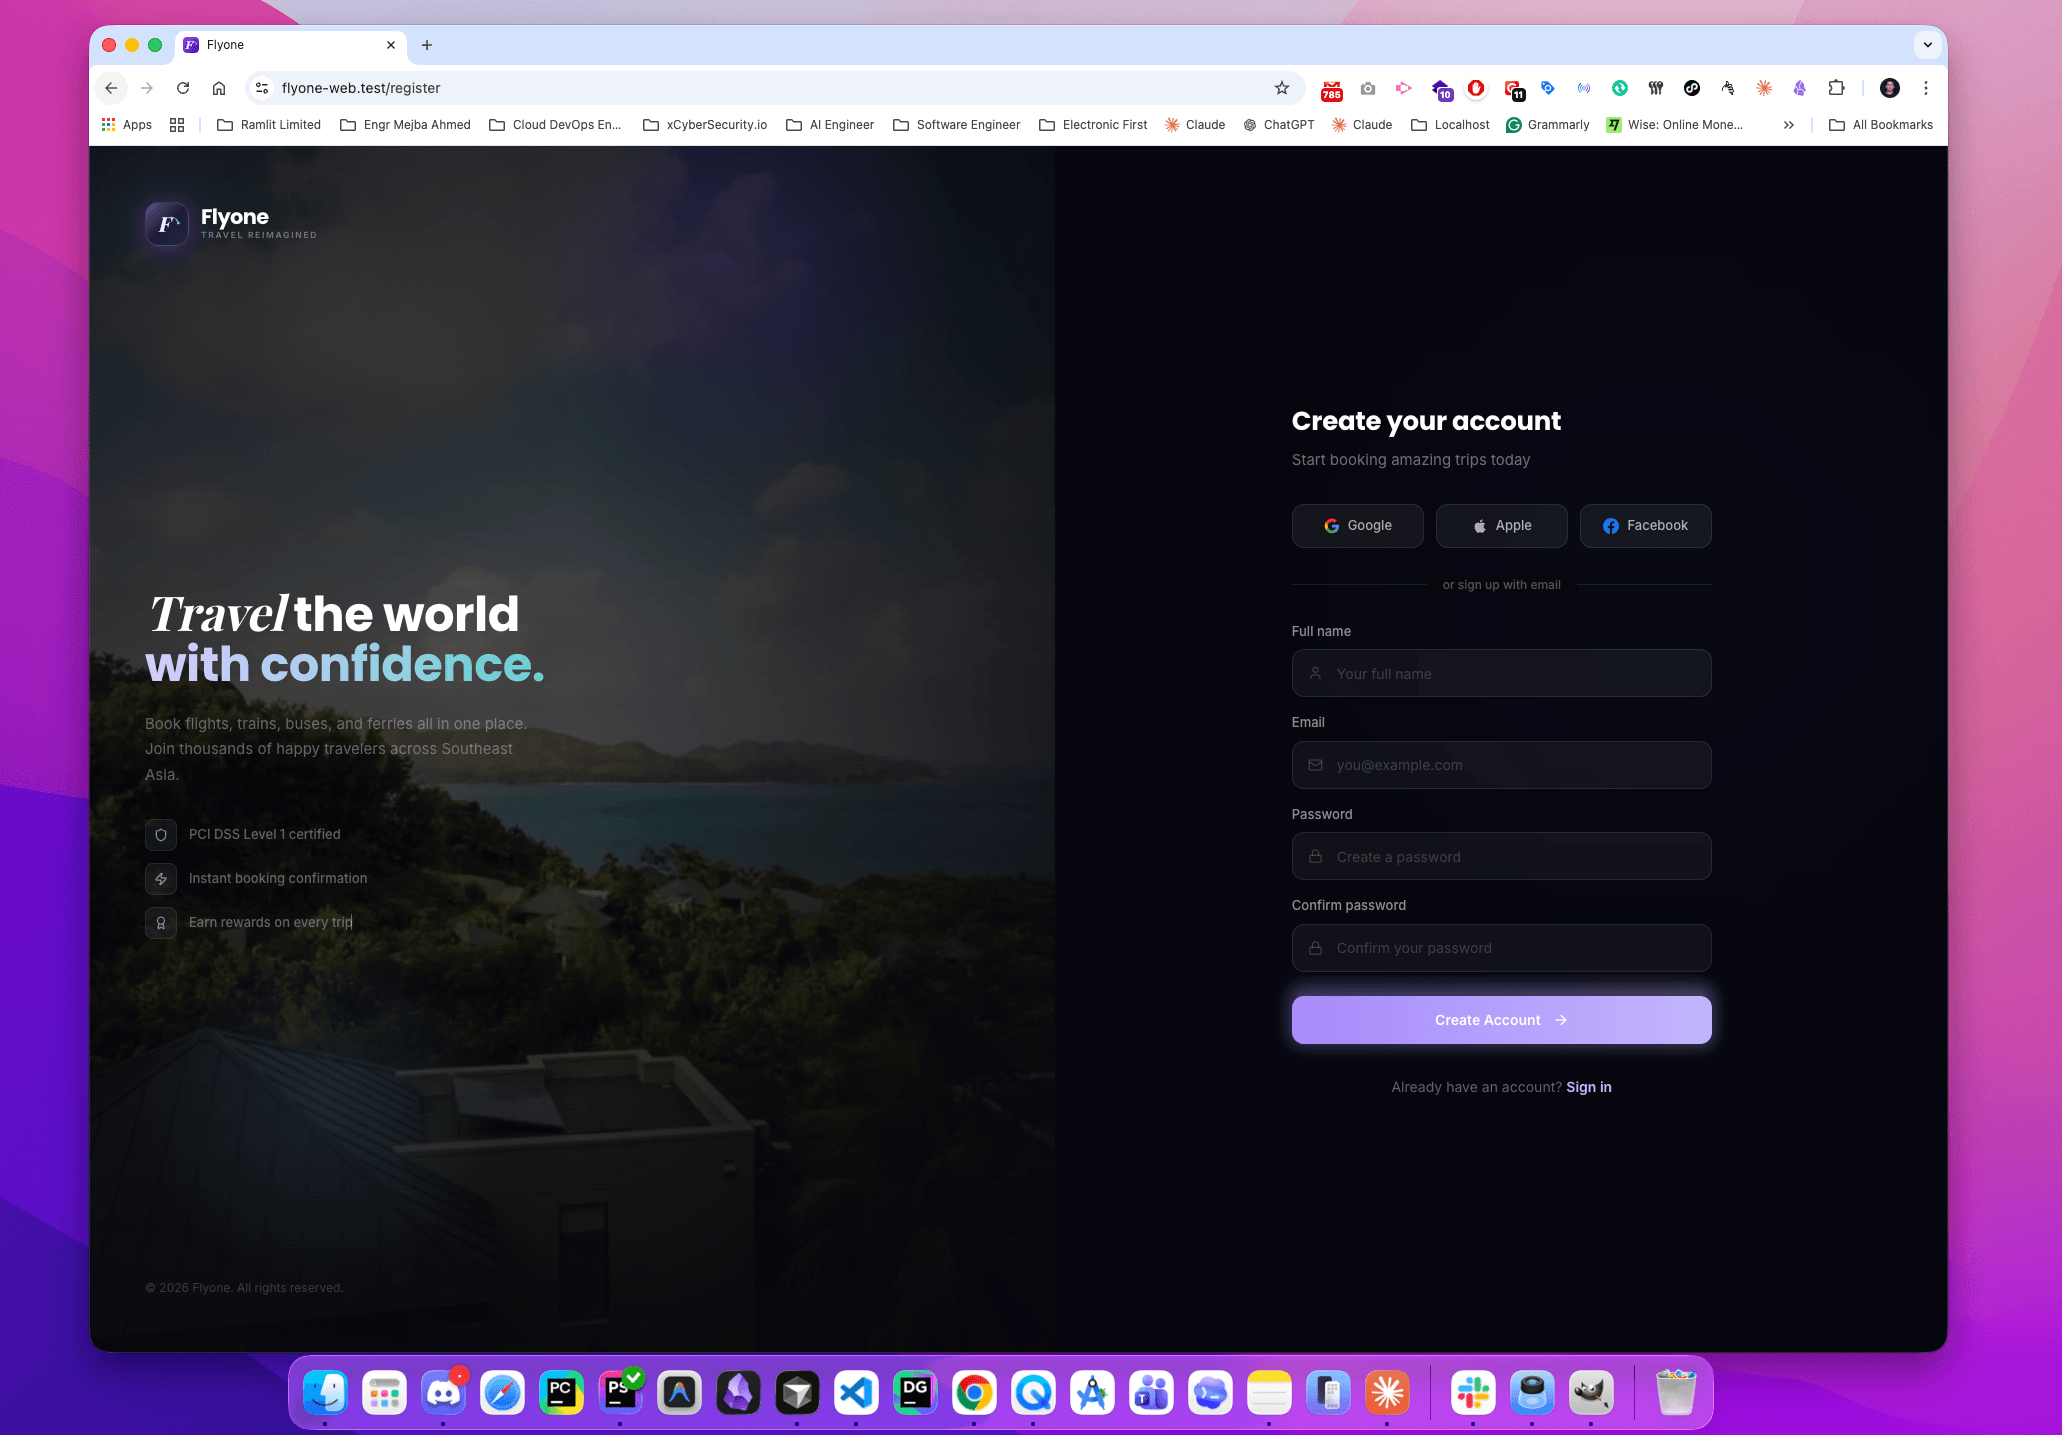
Task: Reload the page
Action: click(183, 88)
